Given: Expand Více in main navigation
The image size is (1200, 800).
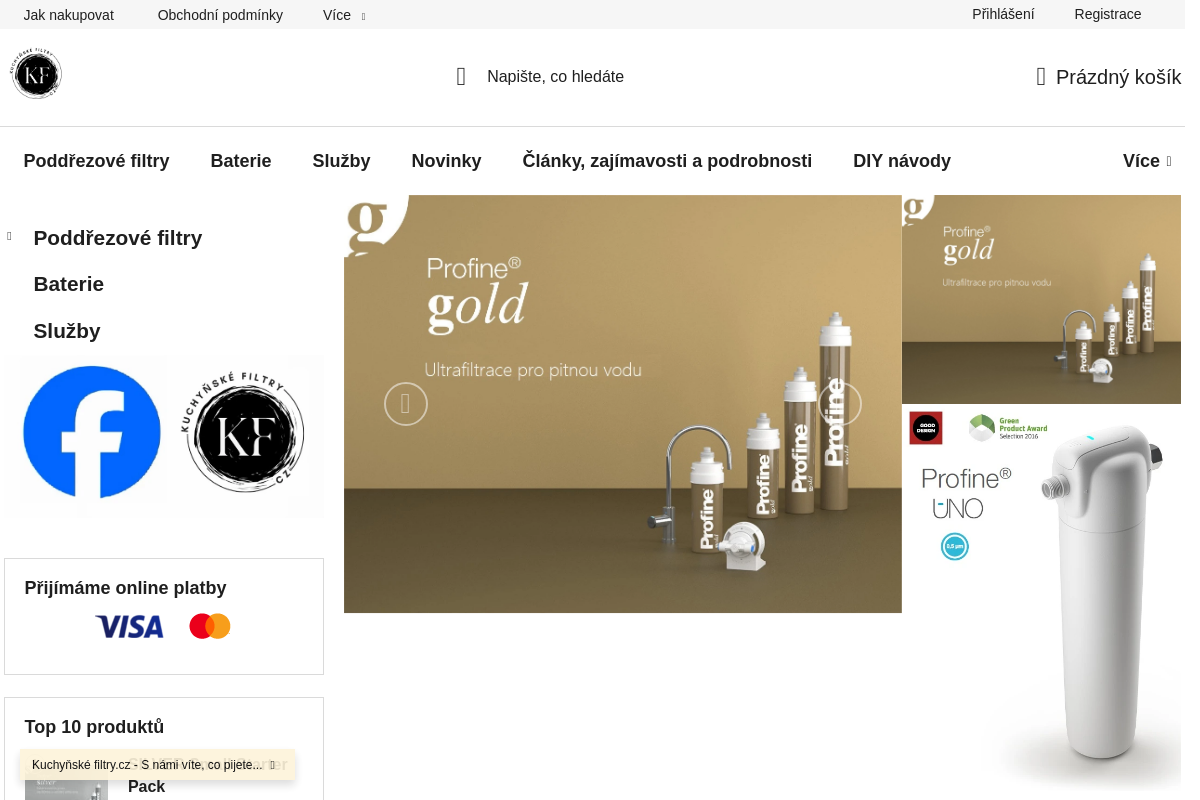Looking at the screenshot, I should coord(1146,161).
